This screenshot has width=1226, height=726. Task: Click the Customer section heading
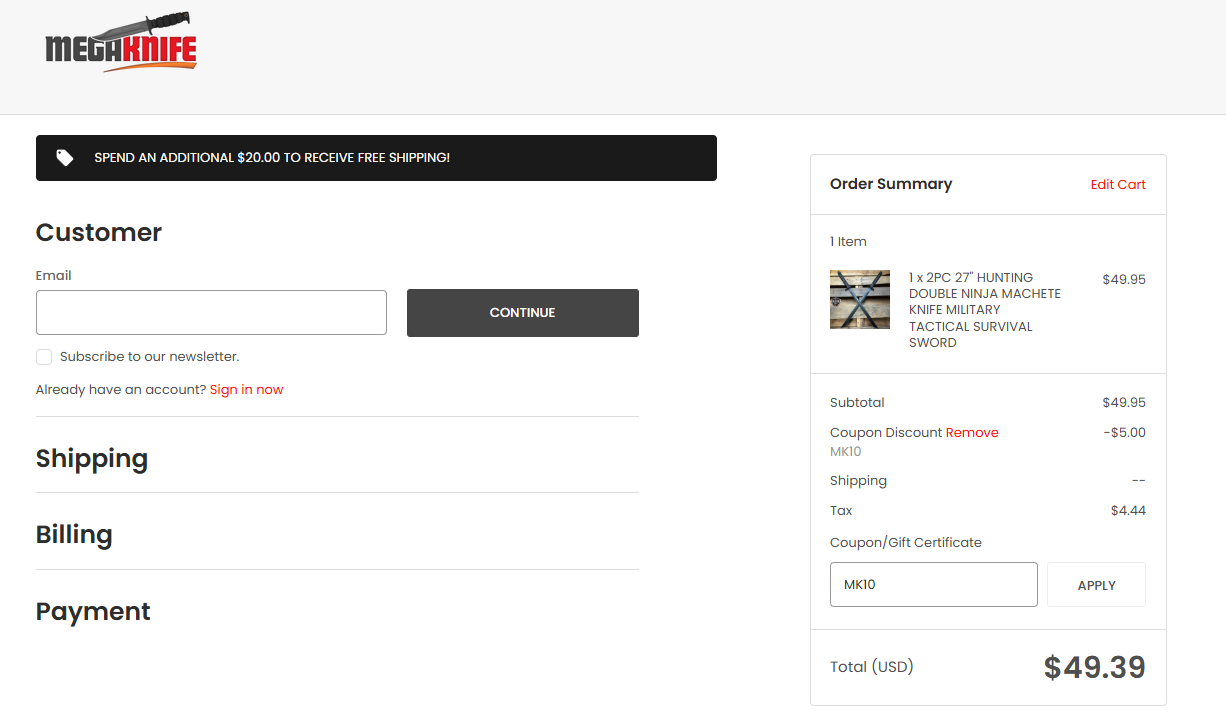click(x=99, y=233)
